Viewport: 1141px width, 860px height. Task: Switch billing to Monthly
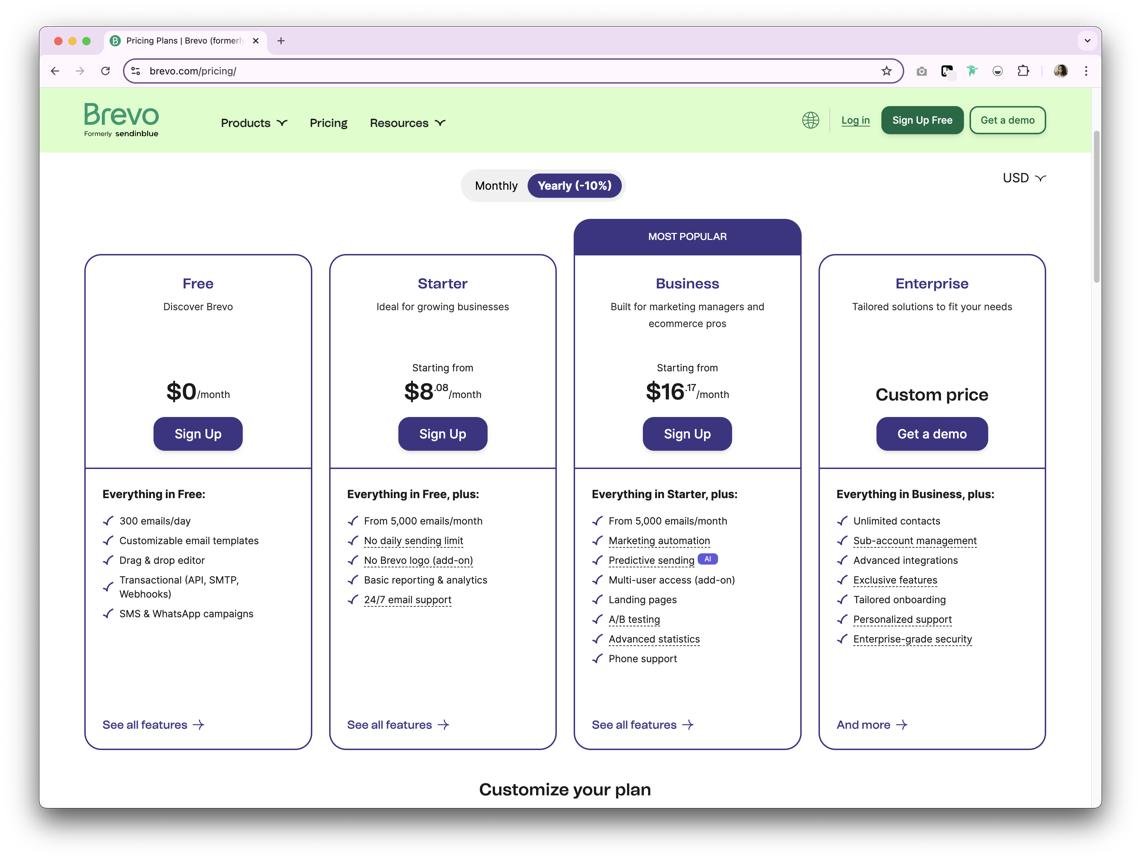coord(496,186)
